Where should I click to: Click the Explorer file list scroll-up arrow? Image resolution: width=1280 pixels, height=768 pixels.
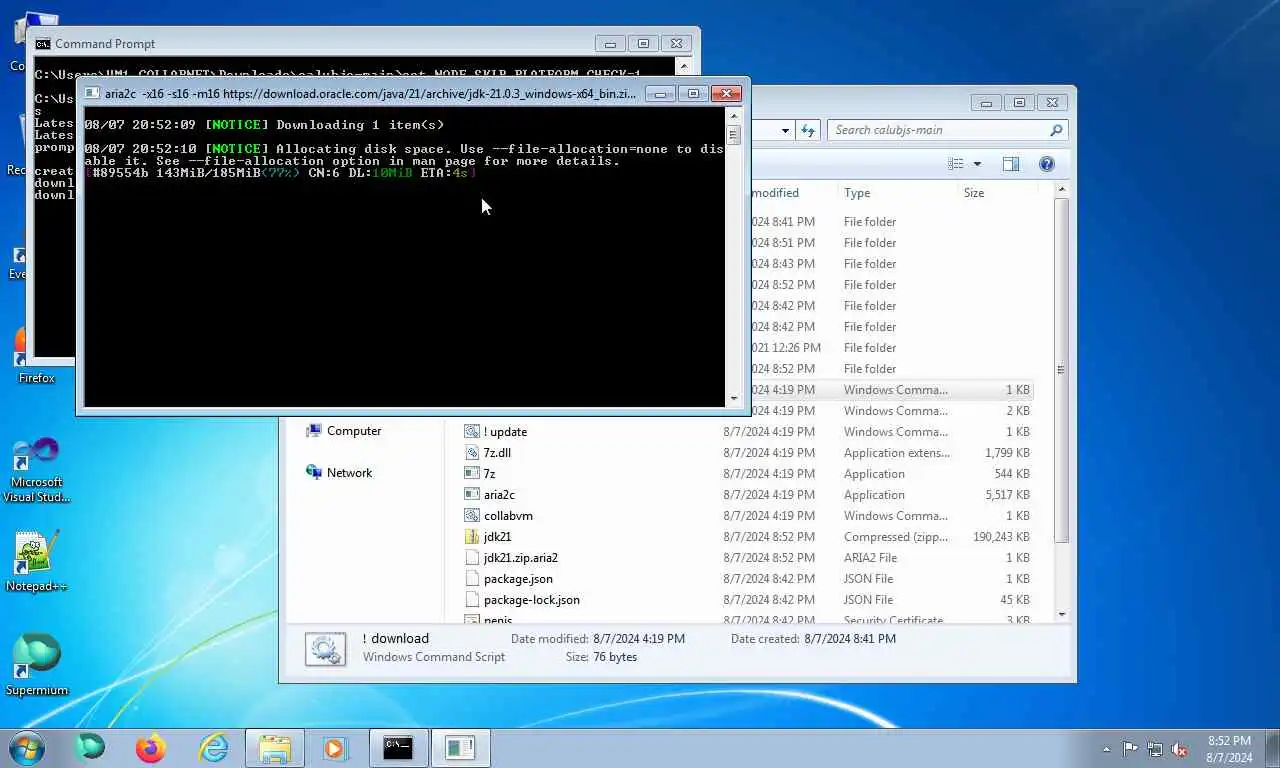(x=1061, y=190)
